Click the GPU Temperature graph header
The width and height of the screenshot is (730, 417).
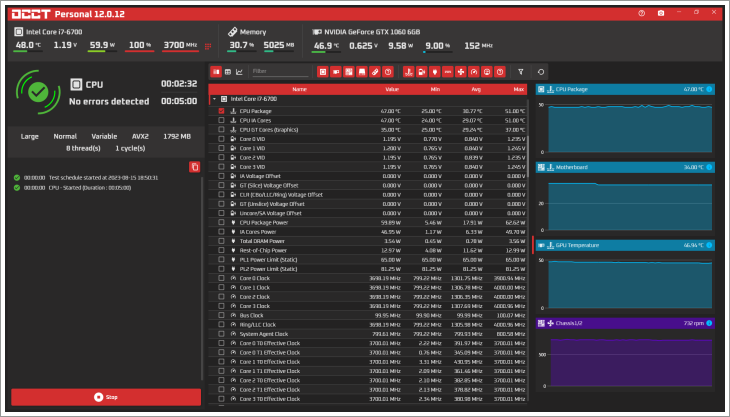point(625,245)
